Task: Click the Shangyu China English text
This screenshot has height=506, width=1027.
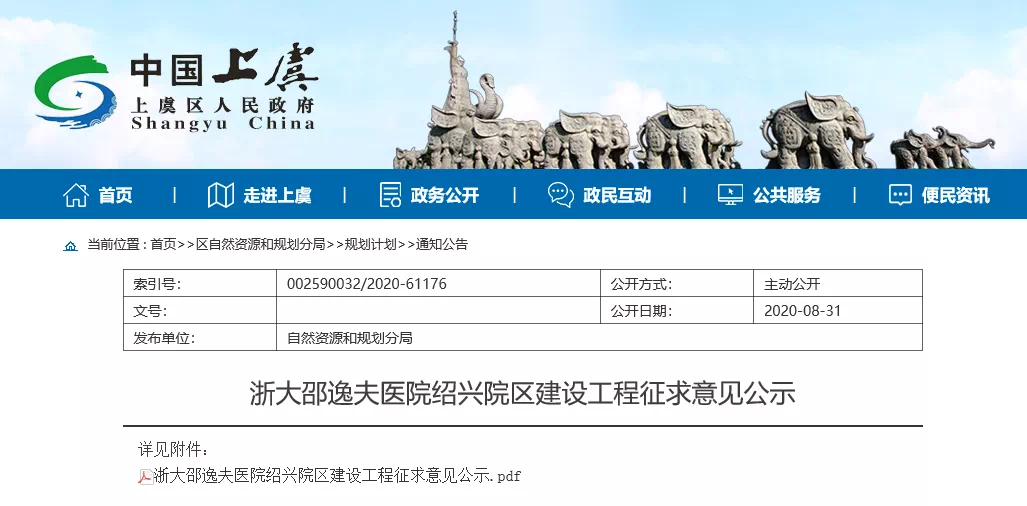Action: [223, 123]
